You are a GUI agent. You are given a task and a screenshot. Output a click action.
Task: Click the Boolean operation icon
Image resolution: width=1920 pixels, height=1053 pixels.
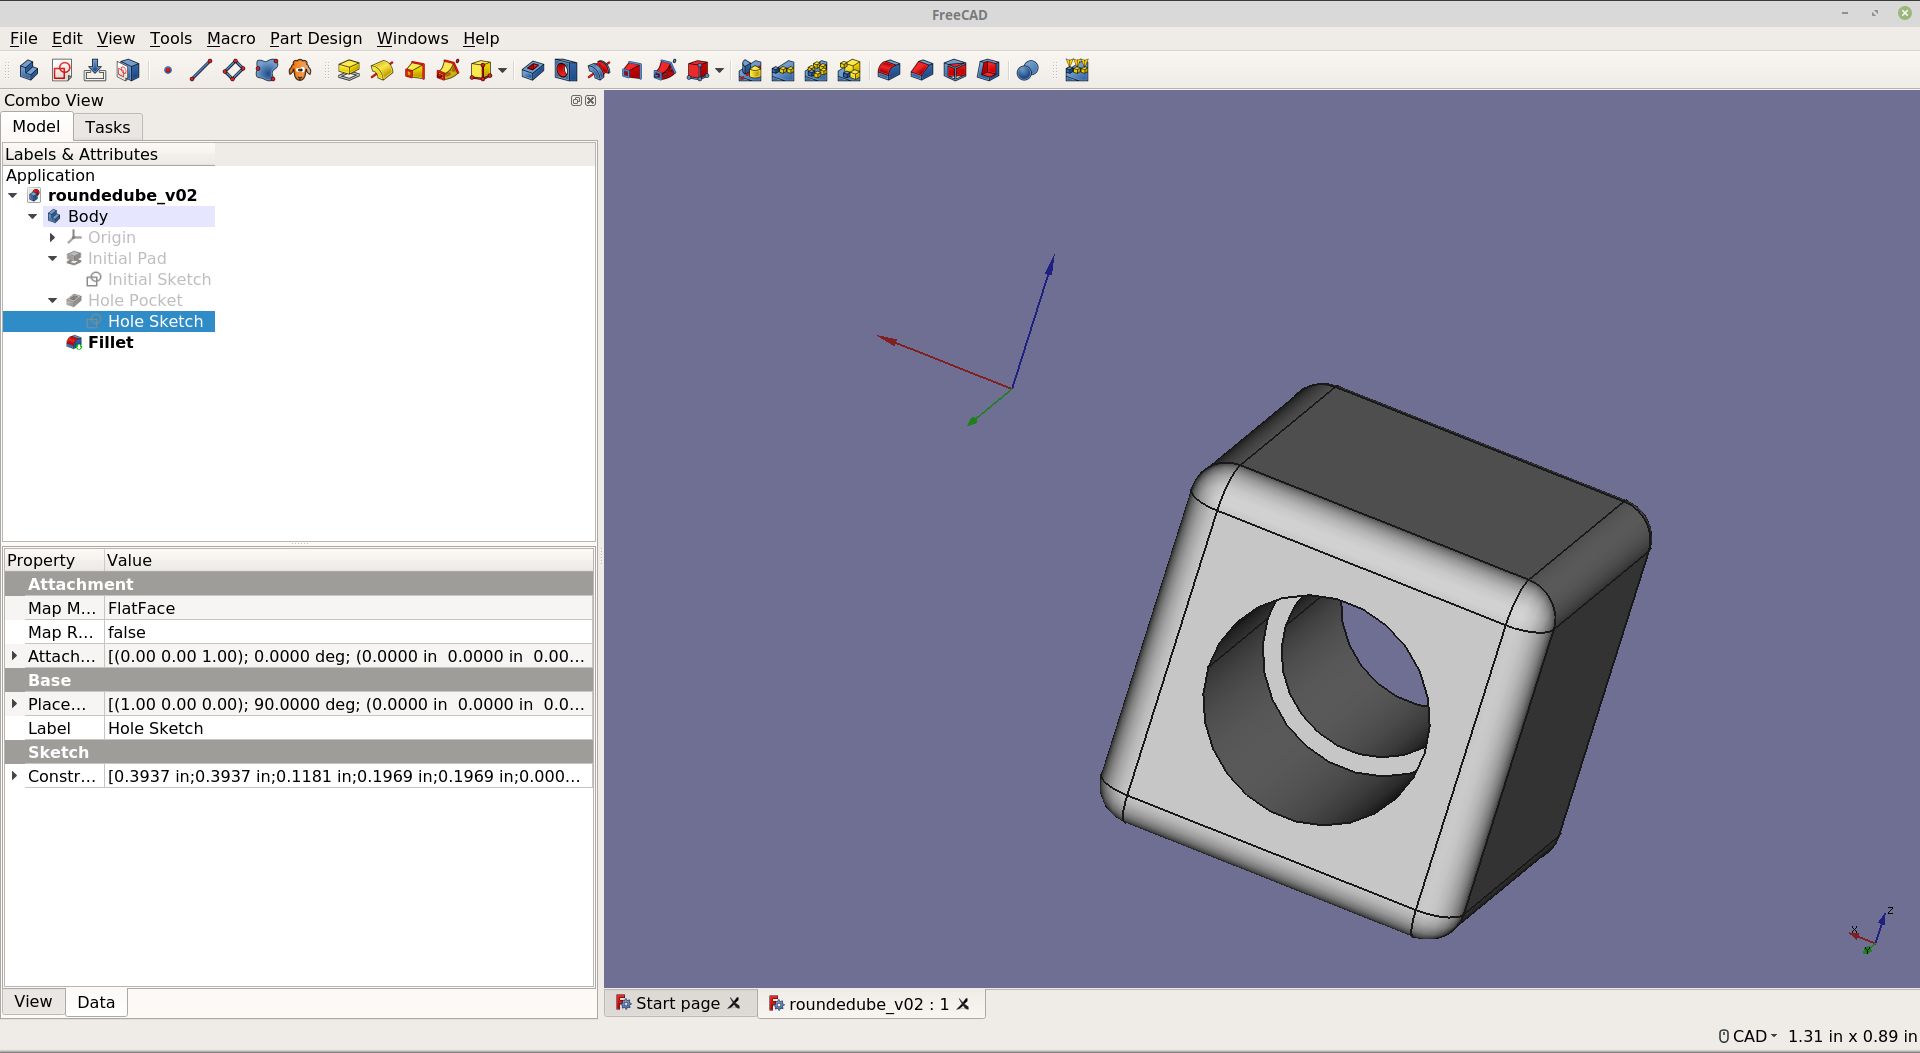(x=1028, y=70)
